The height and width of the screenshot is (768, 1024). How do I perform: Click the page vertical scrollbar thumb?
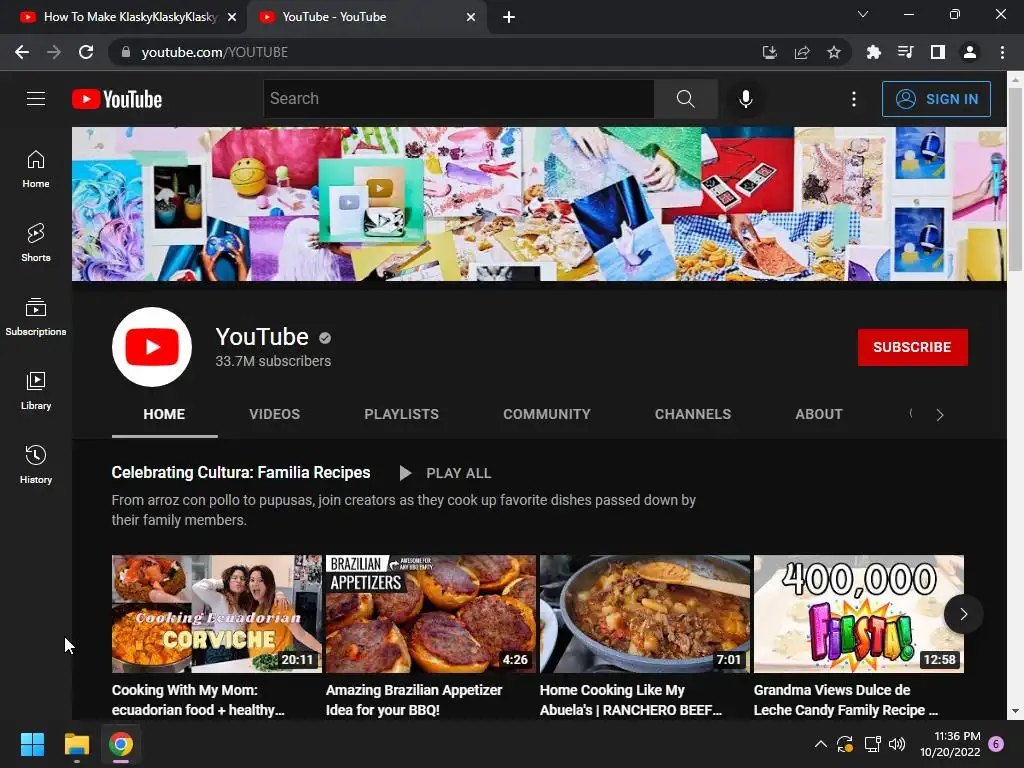pos(1015,178)
